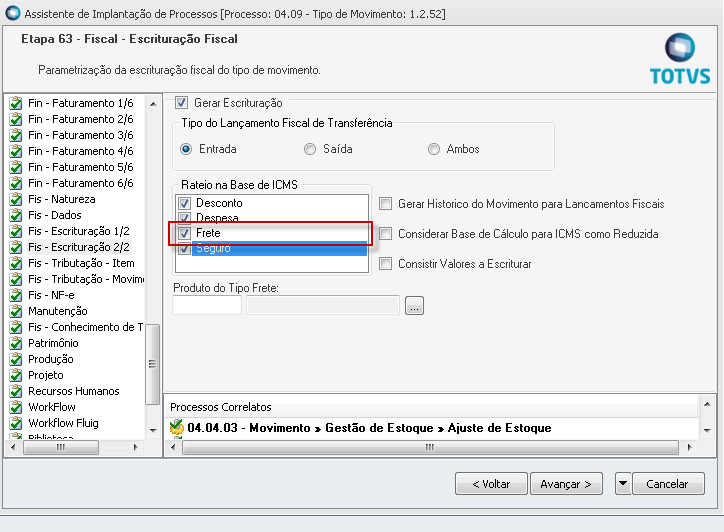The width and height of the screenshot is (724, 532).
Task: Click the checkmark icon beside Recursos Humanos
Action: 16,391
